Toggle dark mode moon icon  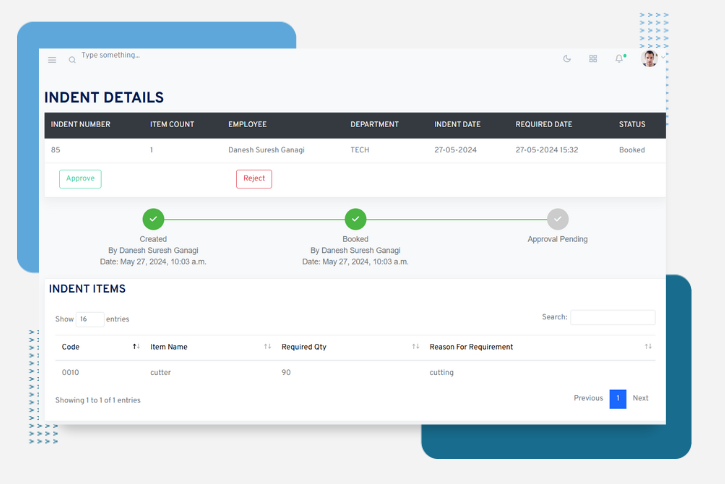point(567,59)
